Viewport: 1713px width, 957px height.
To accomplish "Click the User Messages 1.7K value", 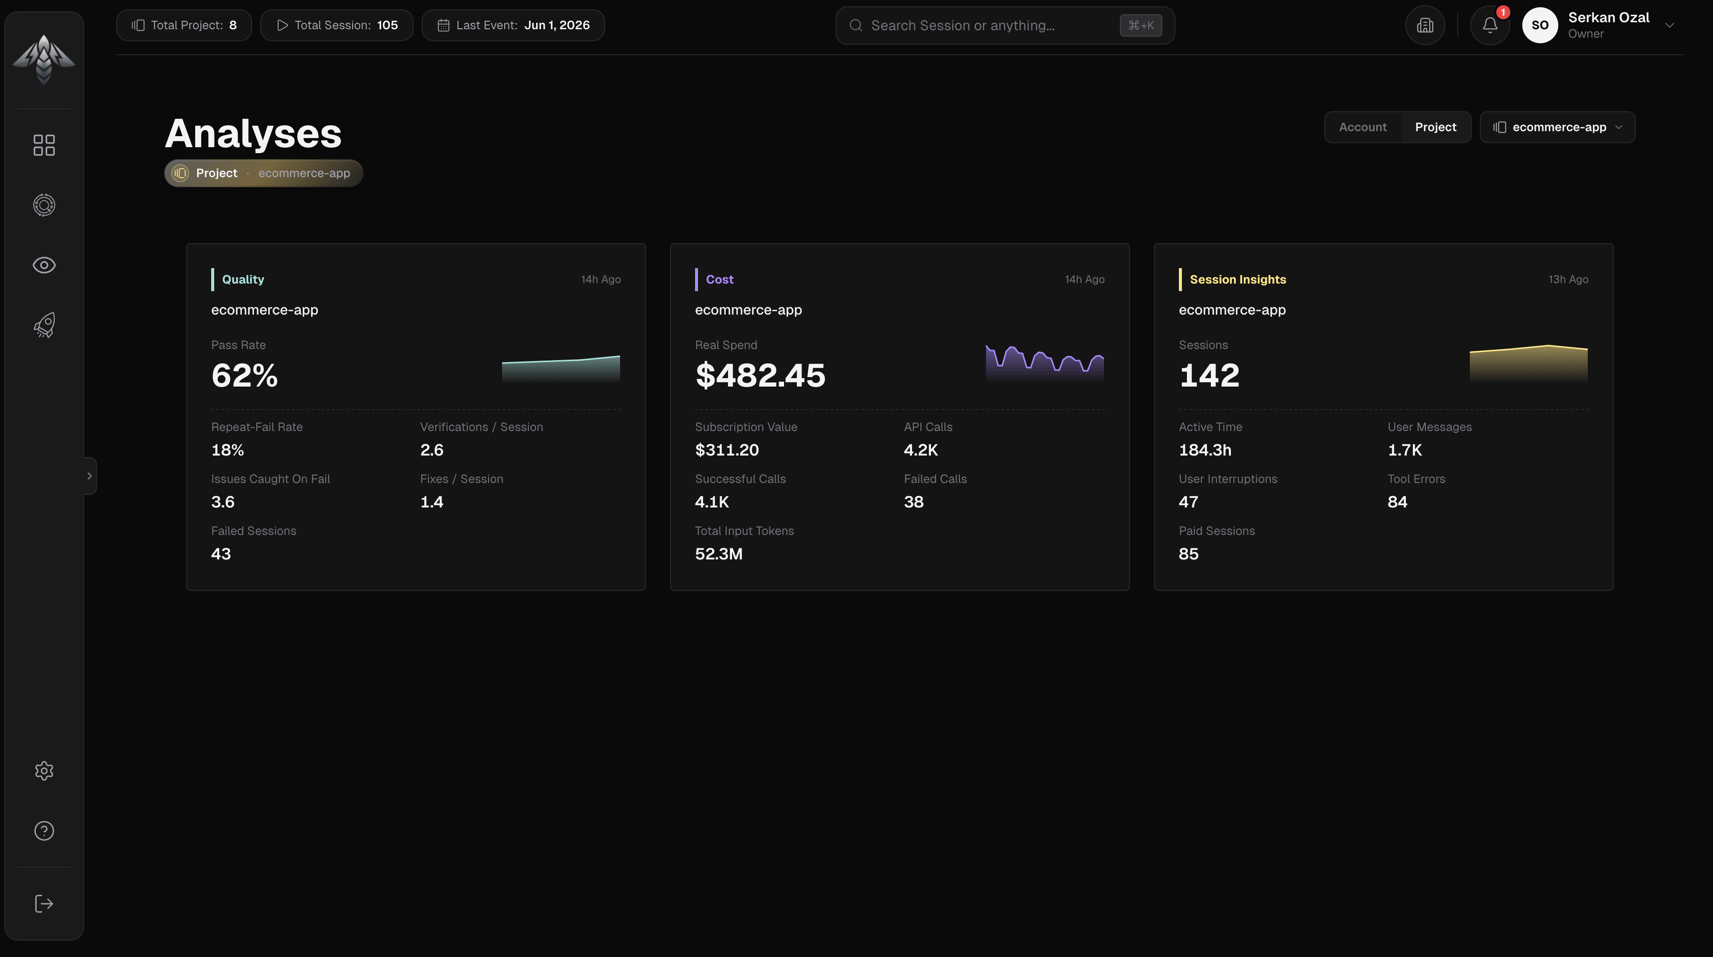I will (1405, 450).
